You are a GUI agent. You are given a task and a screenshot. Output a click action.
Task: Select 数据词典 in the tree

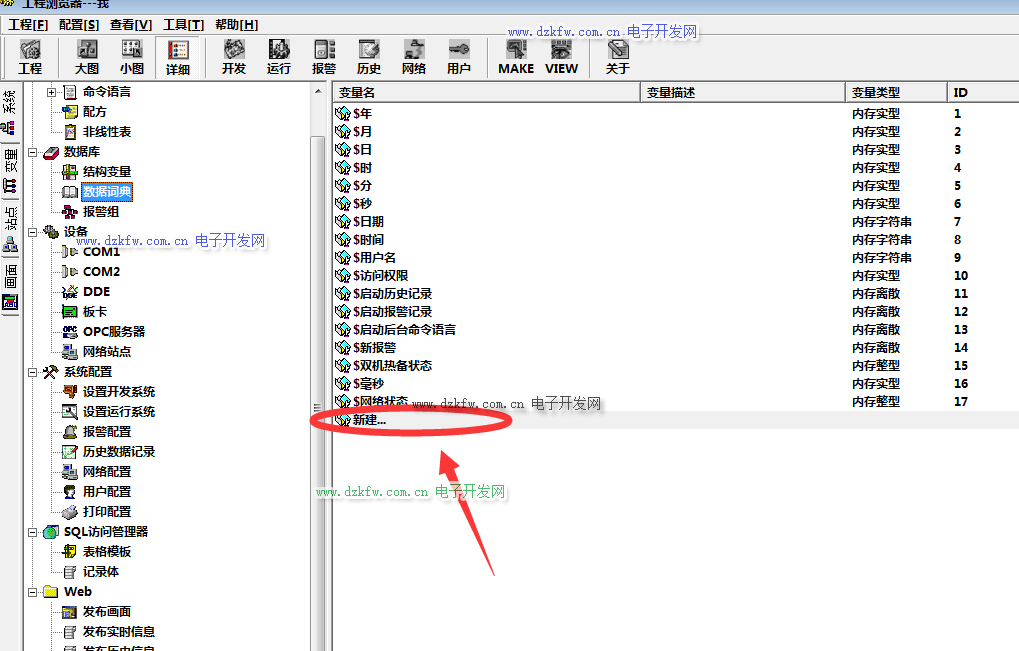[106, 192]
